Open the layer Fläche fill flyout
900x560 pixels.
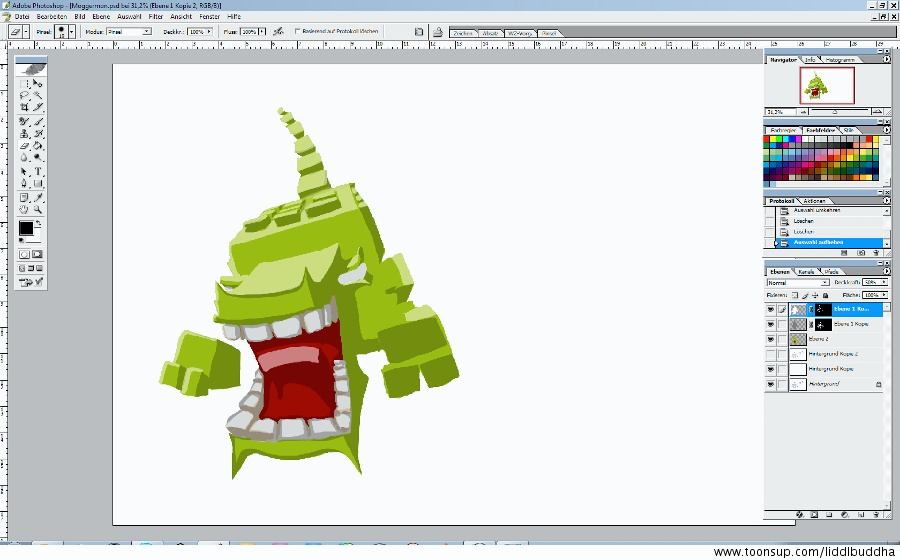(885, 295)
